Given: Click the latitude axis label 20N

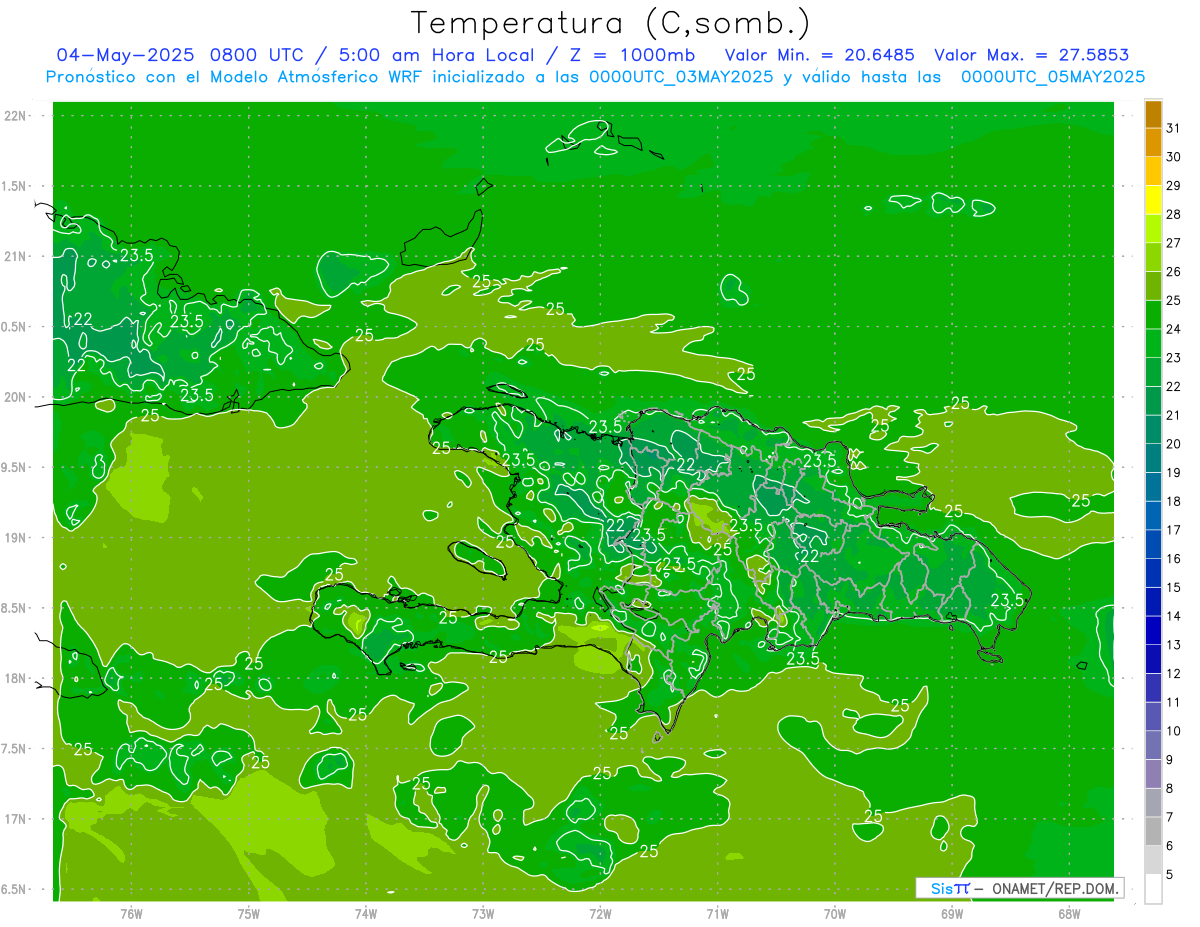Looking at the screenshot, I should [x=15, y=397].
